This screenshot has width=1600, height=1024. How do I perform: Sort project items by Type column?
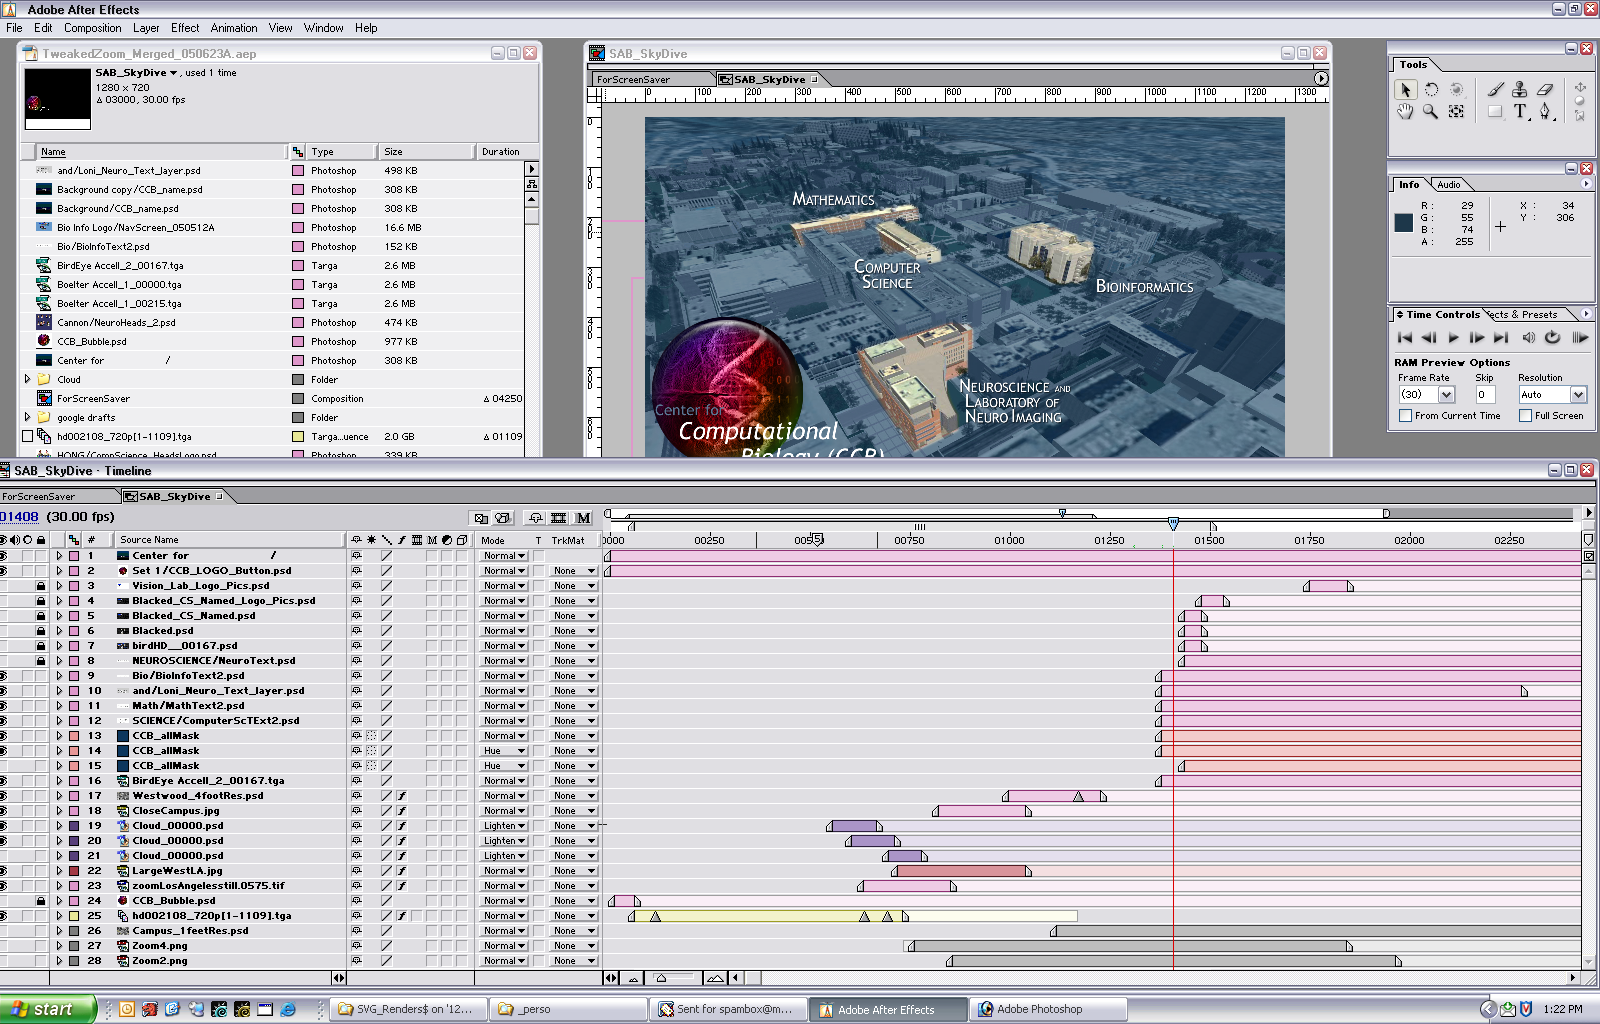click(341, 152)
